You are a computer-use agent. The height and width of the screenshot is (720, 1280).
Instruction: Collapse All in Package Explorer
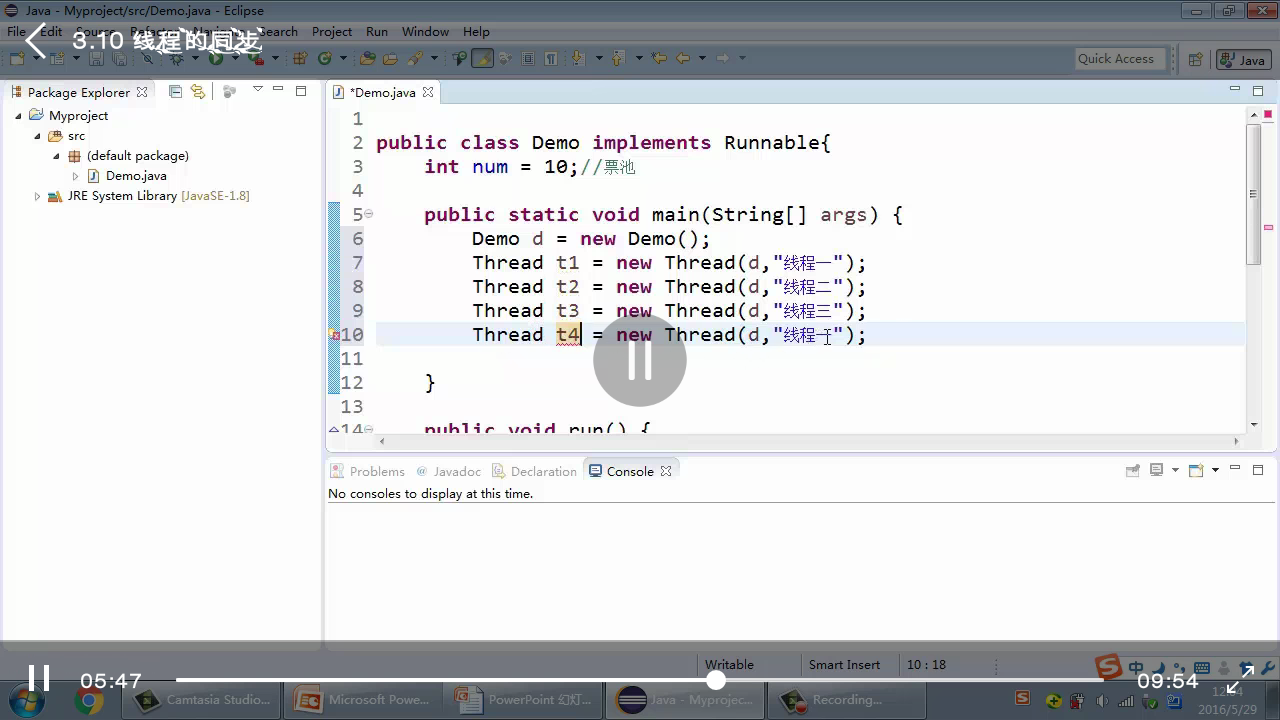[175, 91]
